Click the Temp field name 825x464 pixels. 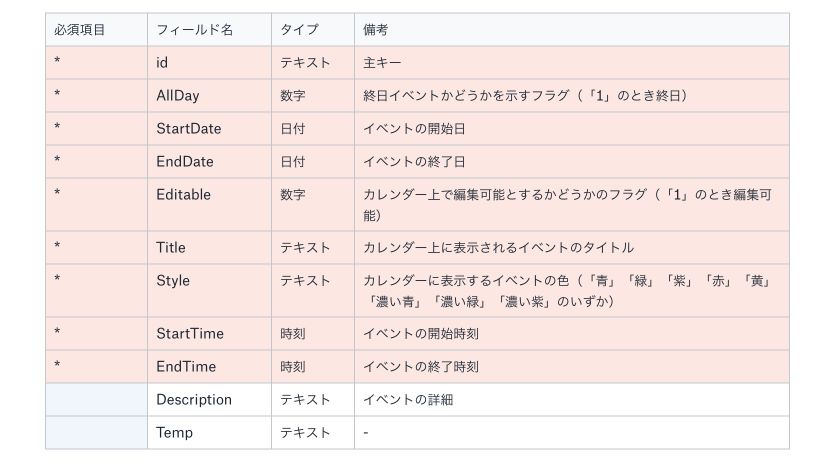click(174, 432)
